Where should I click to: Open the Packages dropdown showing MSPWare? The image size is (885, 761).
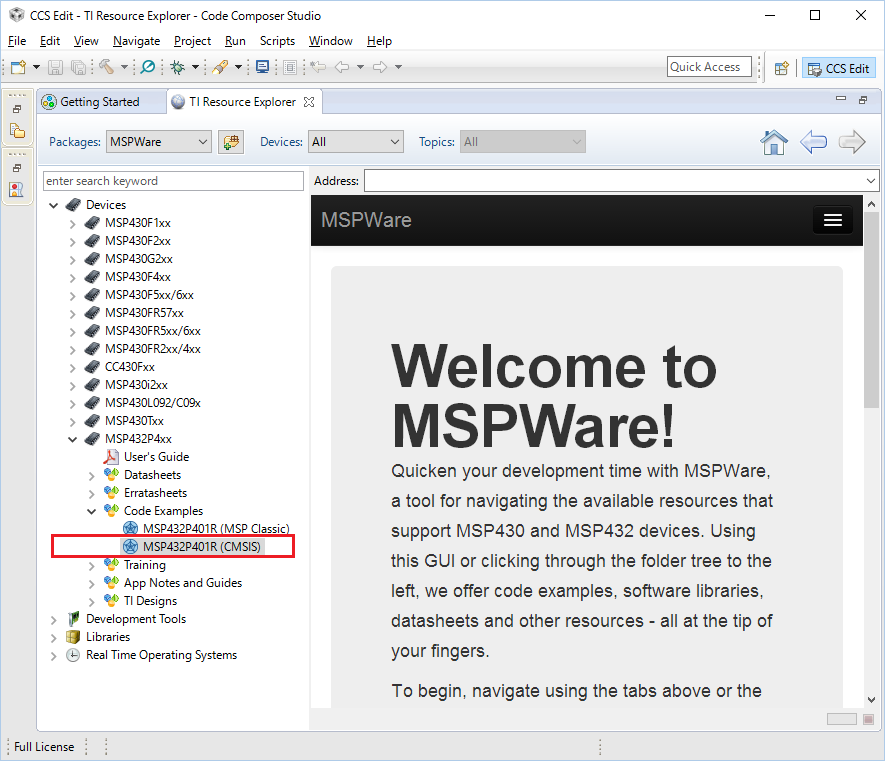pos(159,142)
